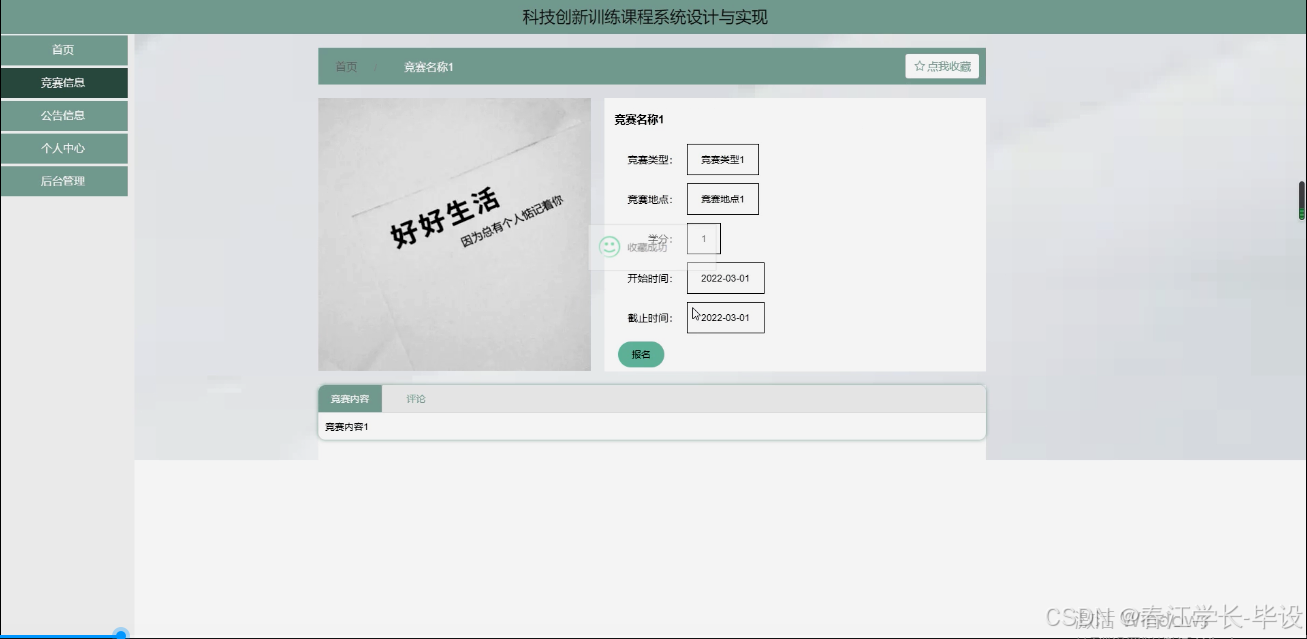Click the 竞赛类型1 value box

pyautogui.click(x=723, y=159)
